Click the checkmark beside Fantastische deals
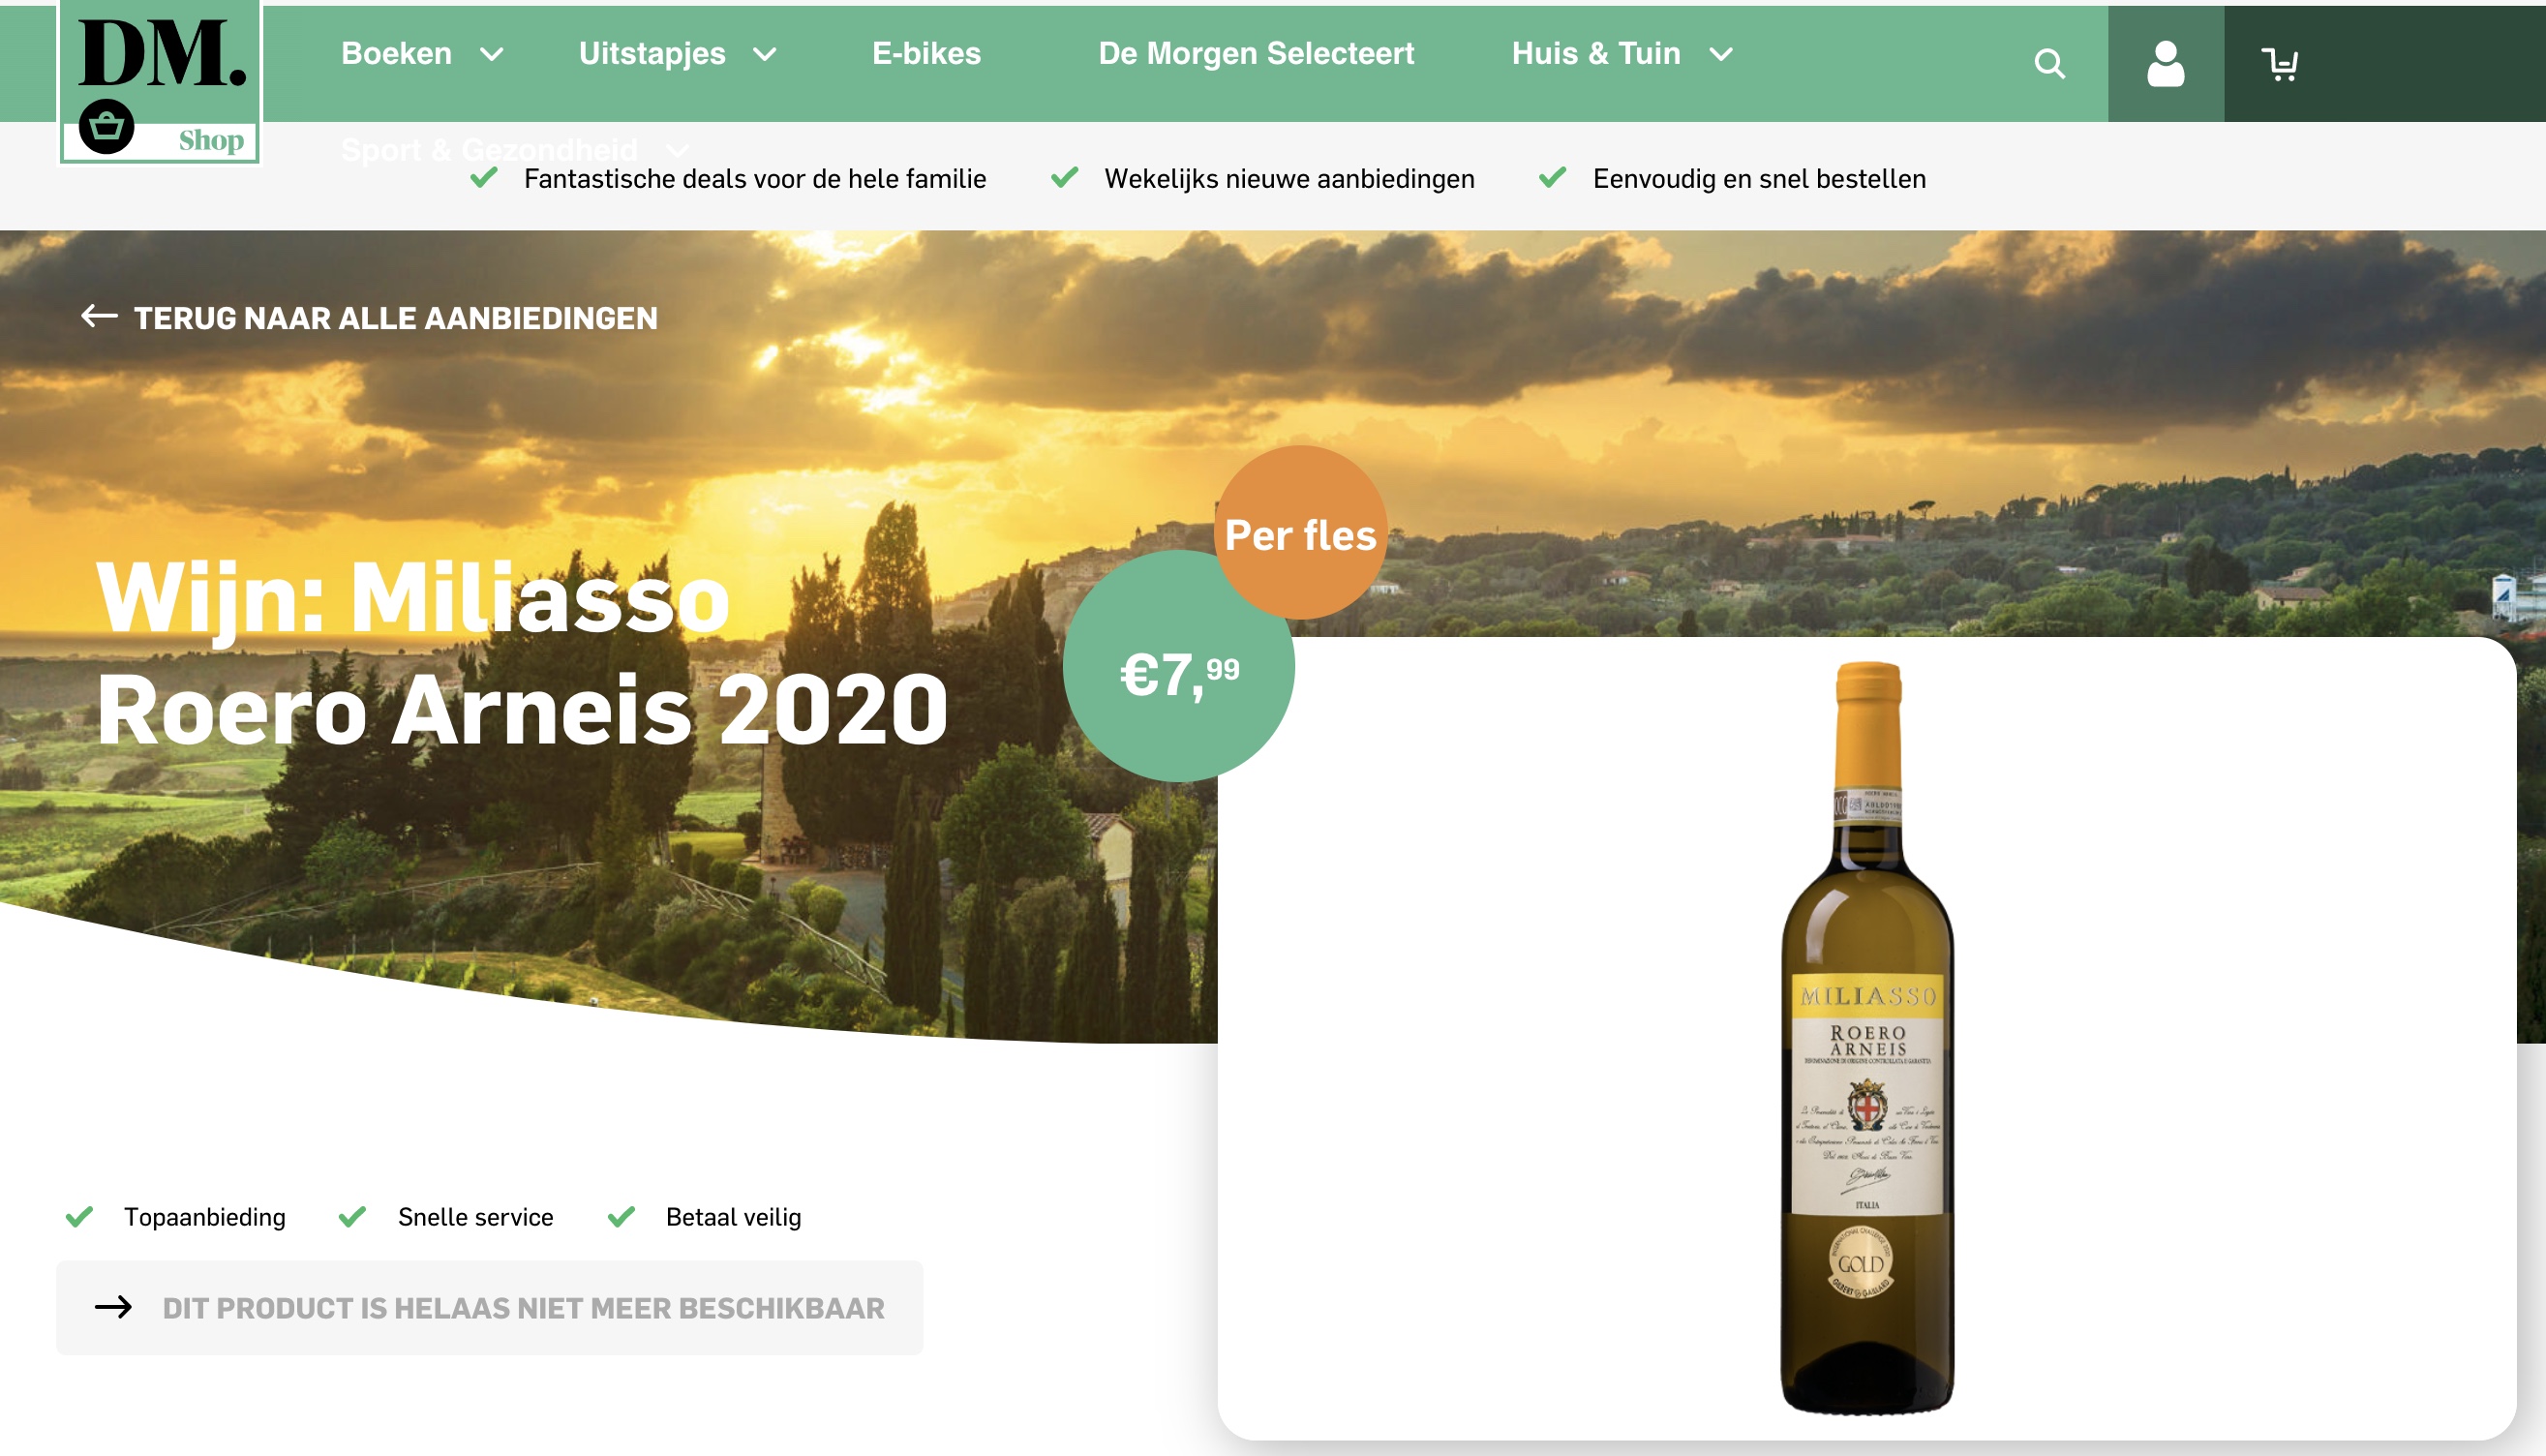The height and width of the screenshot is (1456, 2546). [484, 178]
